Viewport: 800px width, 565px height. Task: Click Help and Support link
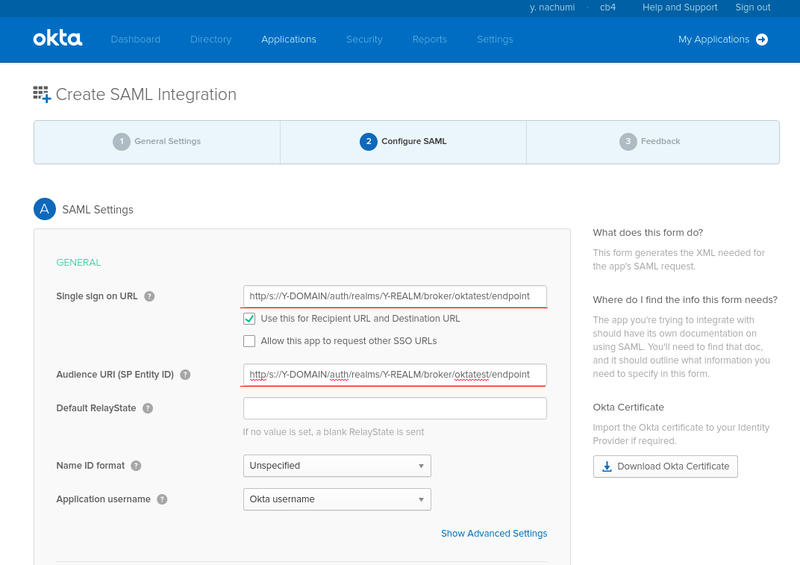680,8
